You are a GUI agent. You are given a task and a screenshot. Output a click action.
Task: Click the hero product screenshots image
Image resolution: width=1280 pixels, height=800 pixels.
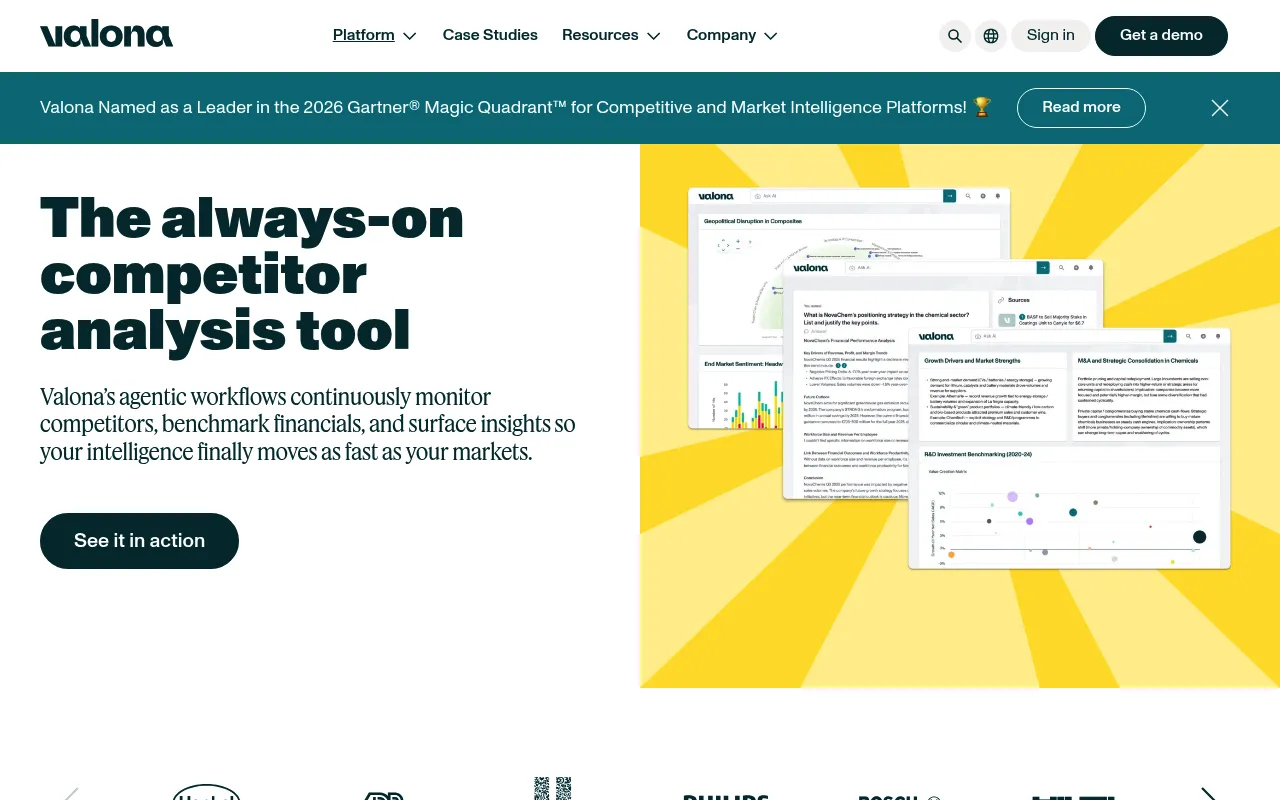pos(960,416)
